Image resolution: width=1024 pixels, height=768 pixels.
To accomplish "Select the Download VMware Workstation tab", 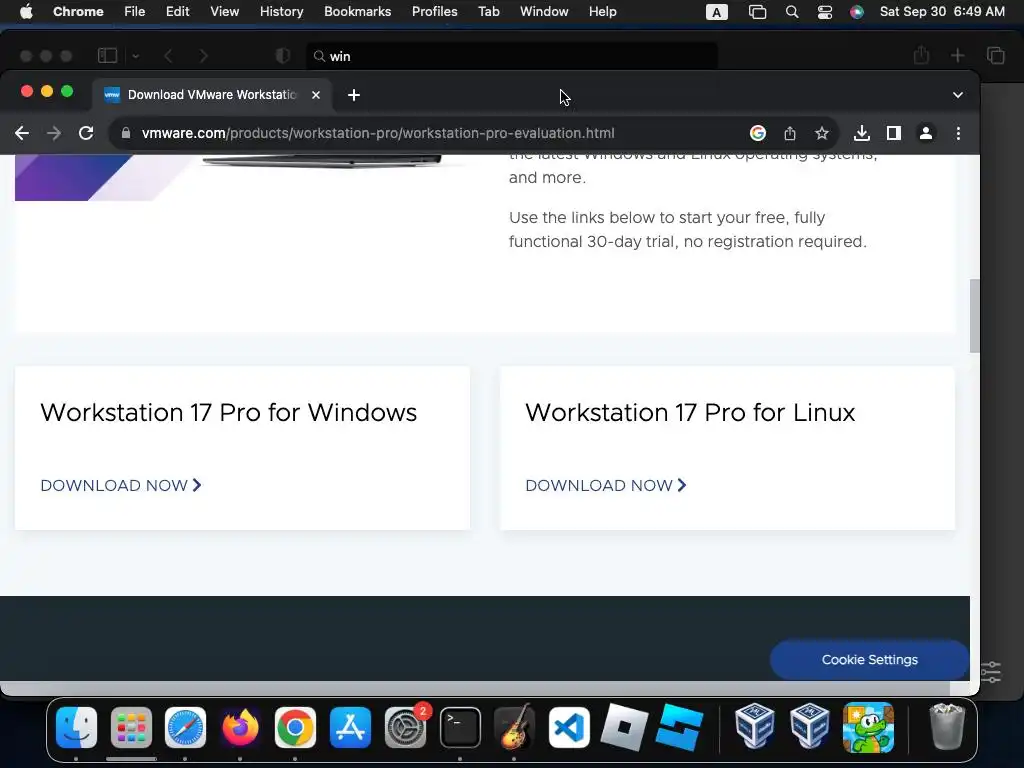I will tap(212, 95).
